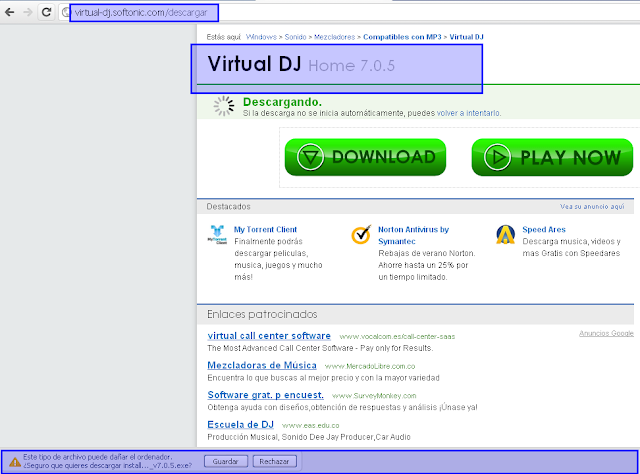
Task: Click the www.eas.edu.co ad URL text
Action: [311, 426]
